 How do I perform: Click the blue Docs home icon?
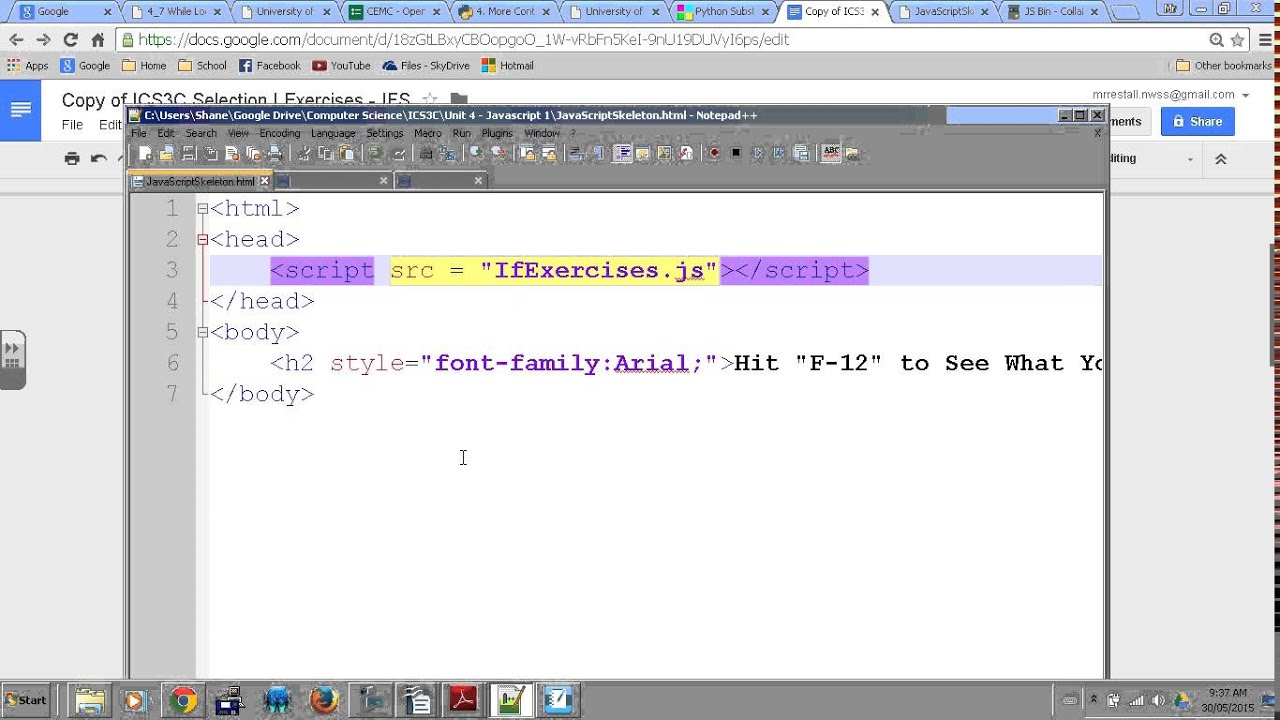[x=20, y=110]
